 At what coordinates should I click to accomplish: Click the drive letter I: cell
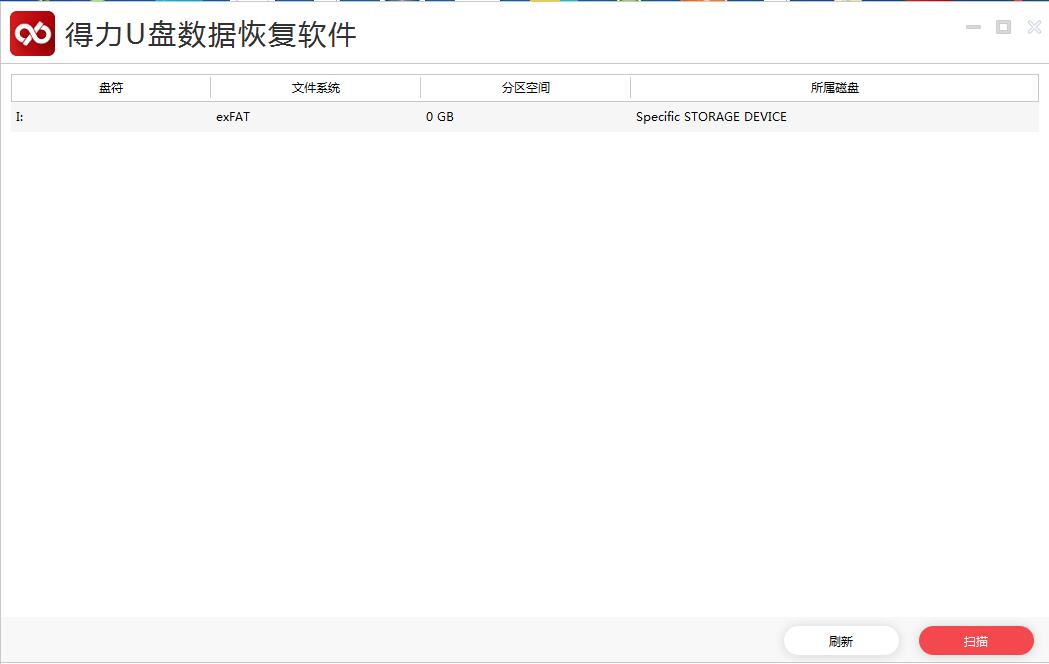tap(17, 116)
